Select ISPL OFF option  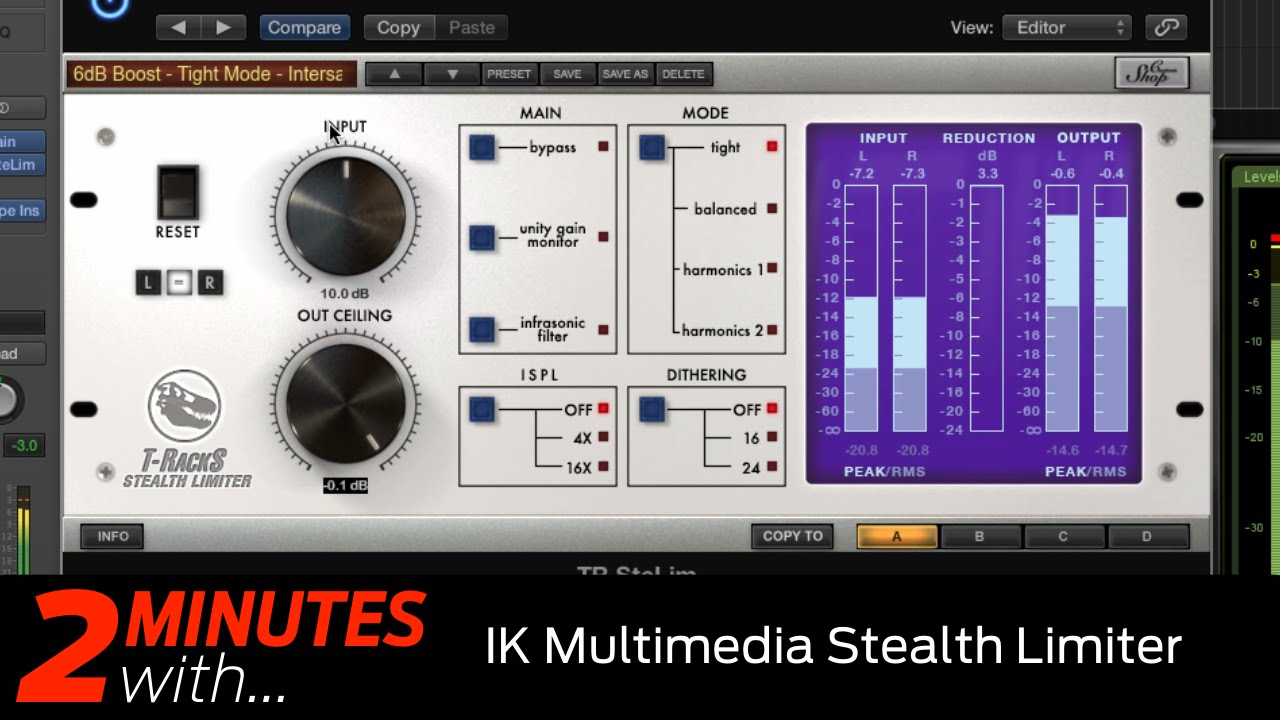[x=603, y=409]
